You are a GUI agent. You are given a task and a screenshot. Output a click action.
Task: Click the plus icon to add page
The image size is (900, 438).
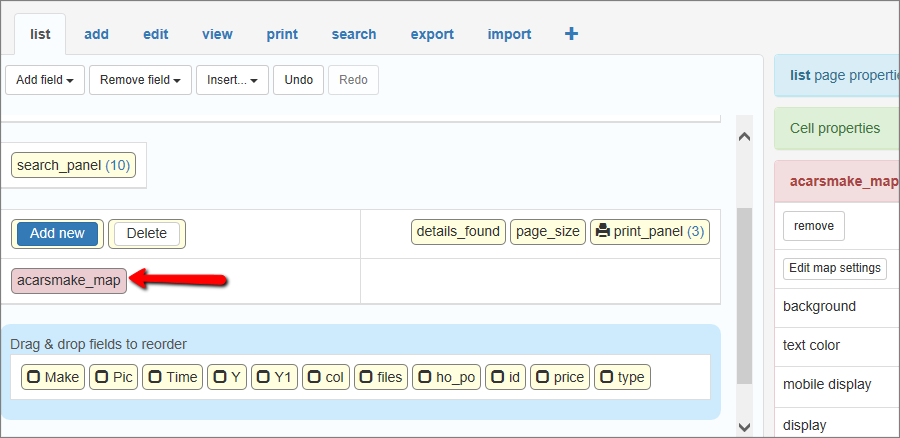click(x=571, y=34)
